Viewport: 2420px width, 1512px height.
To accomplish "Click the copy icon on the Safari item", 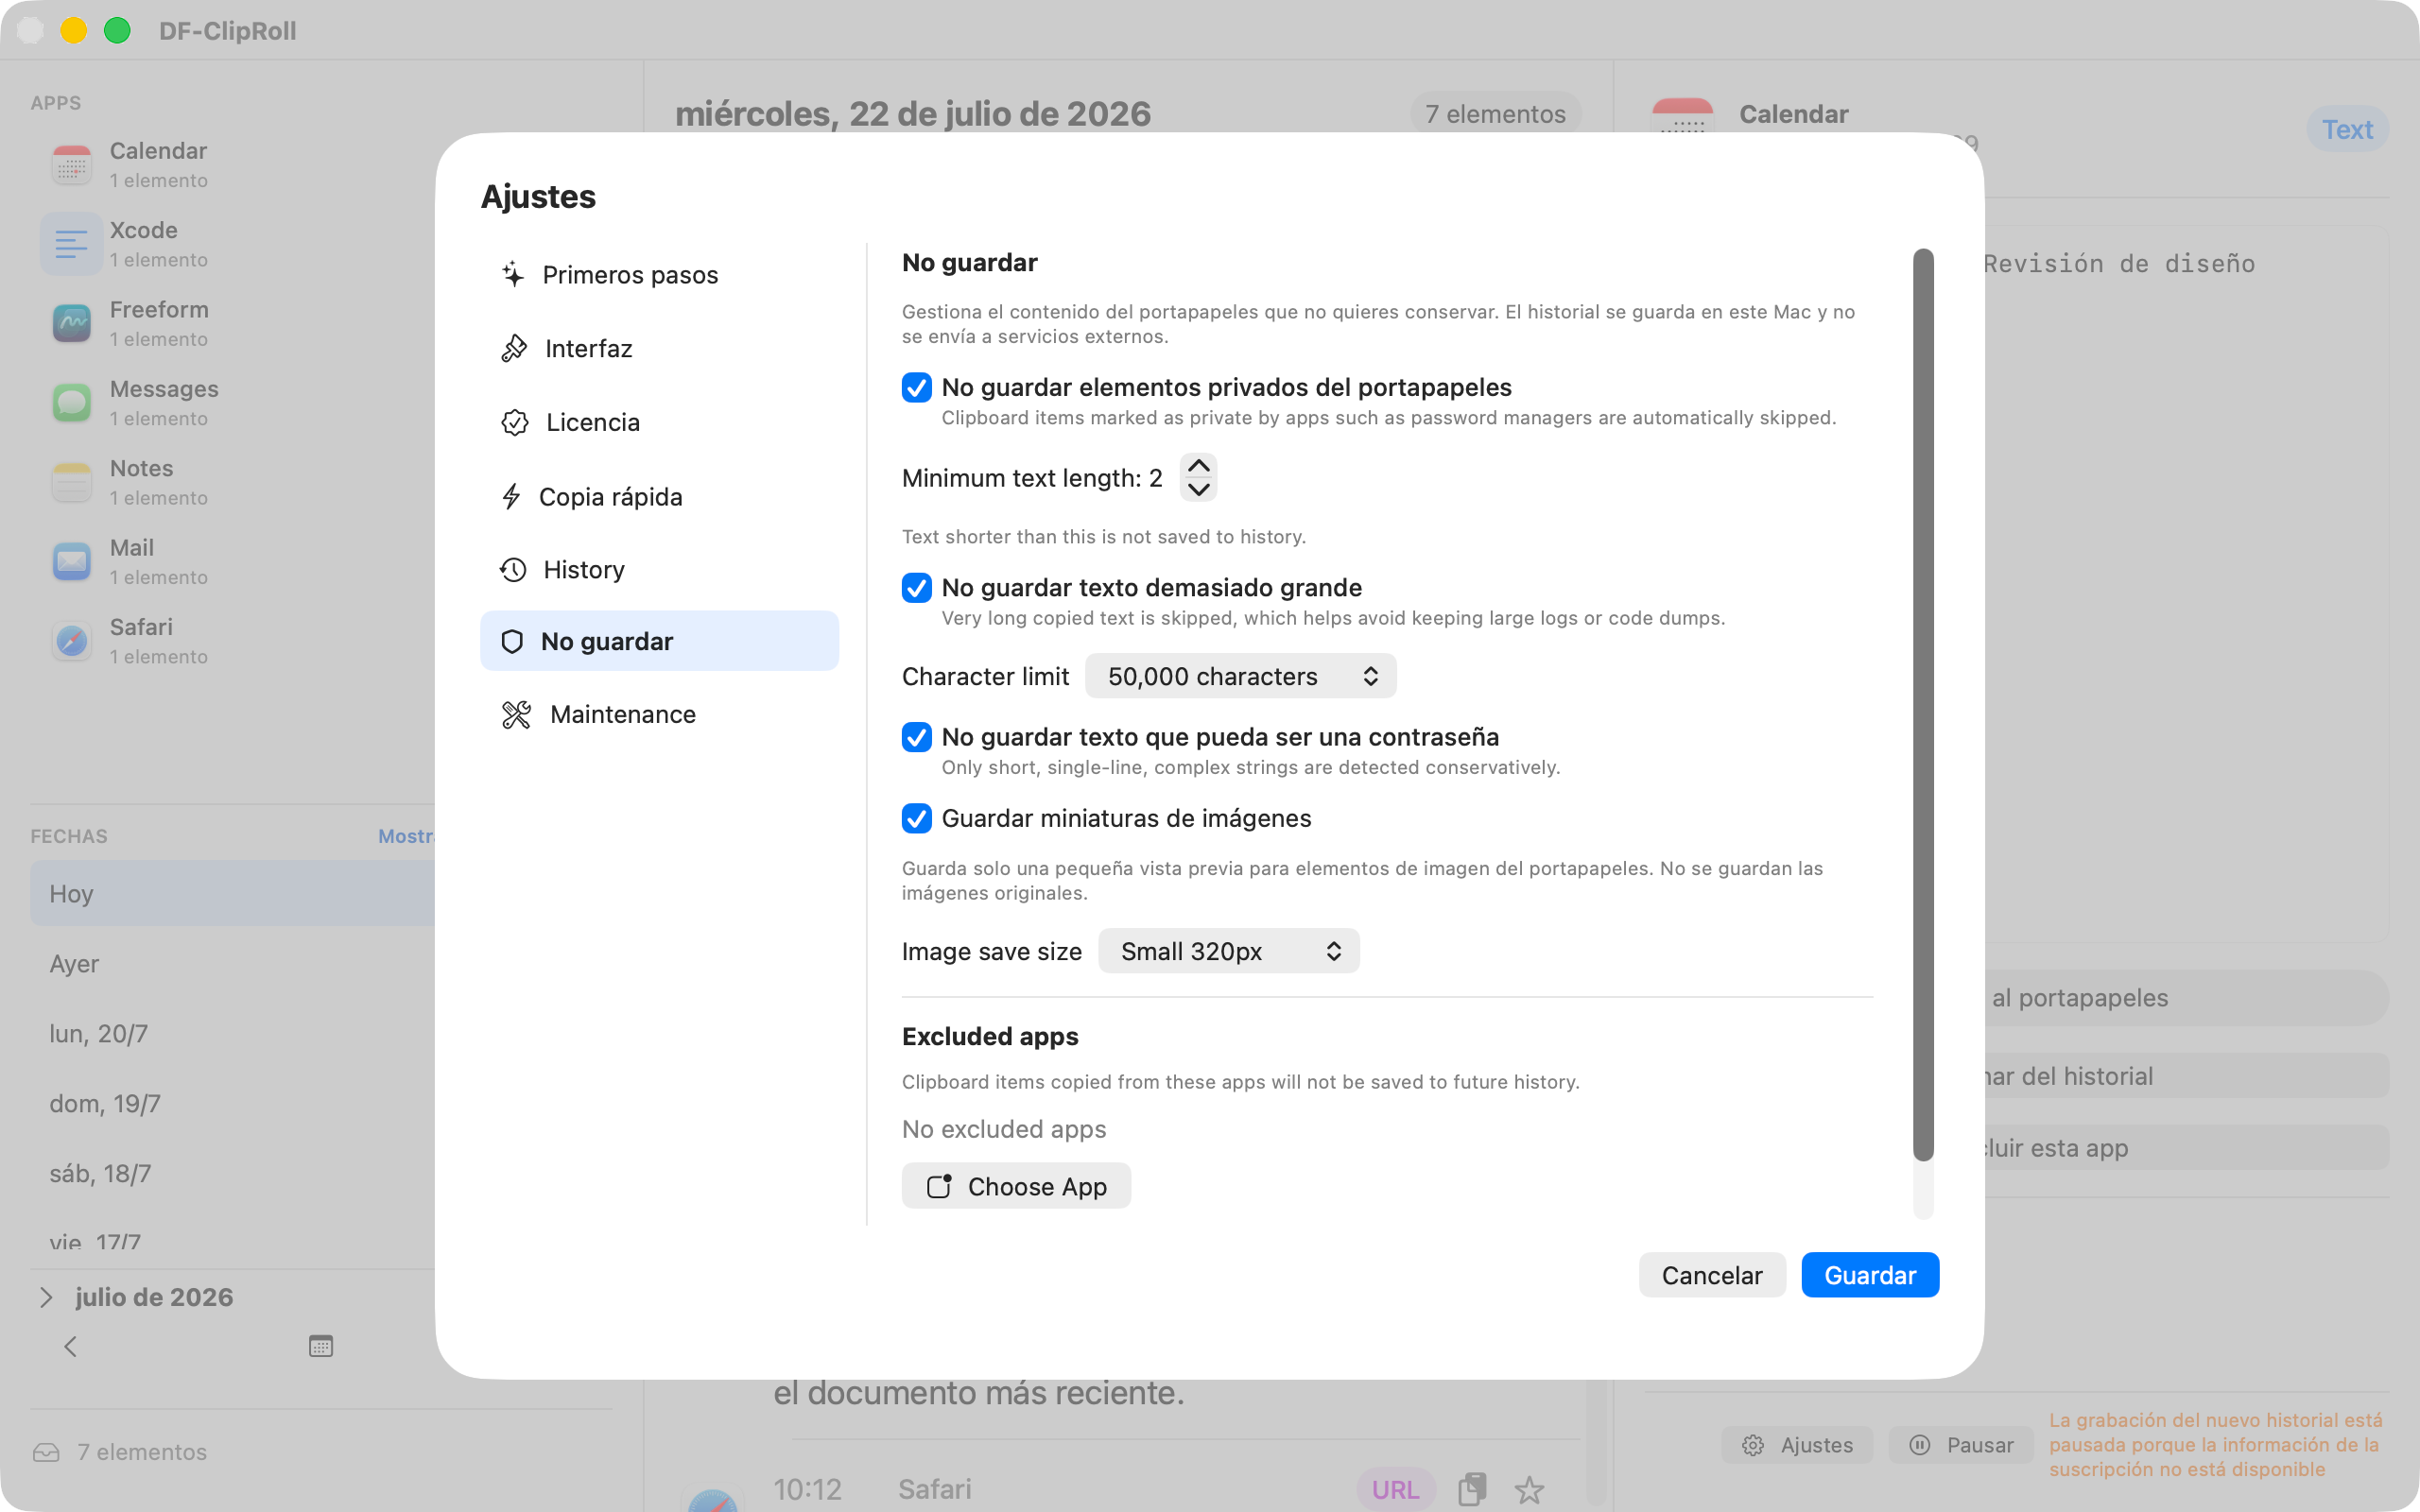I will 1472,1489.
